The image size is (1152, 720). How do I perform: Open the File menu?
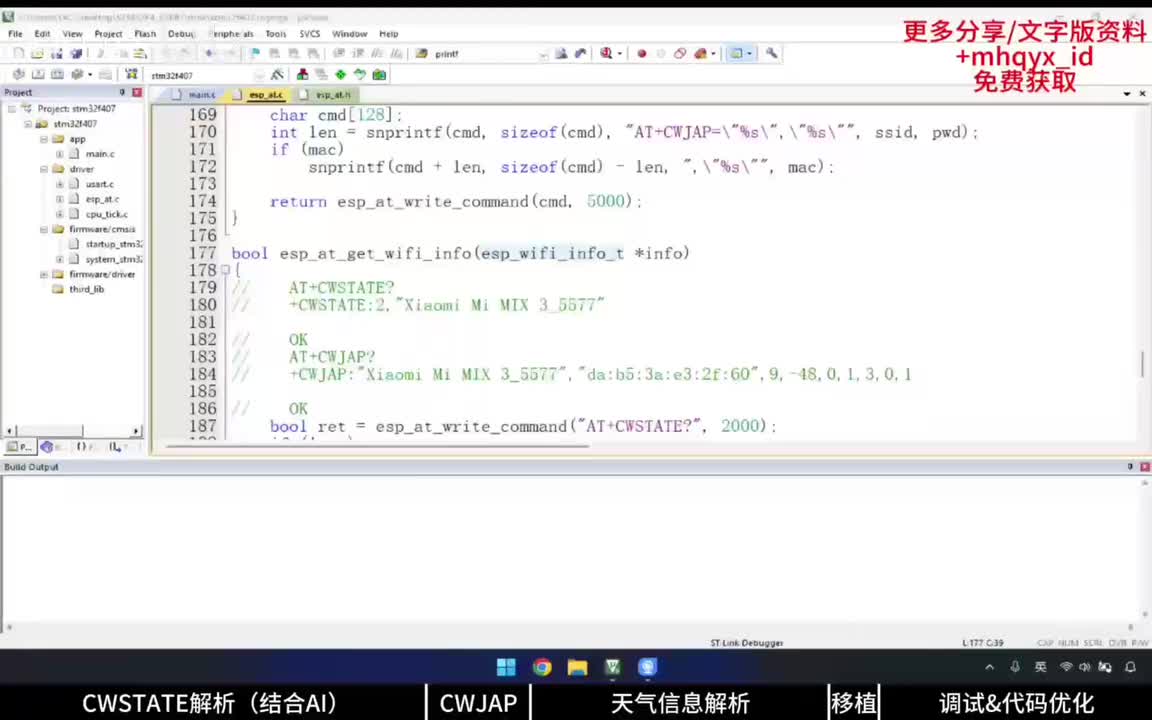15,34
